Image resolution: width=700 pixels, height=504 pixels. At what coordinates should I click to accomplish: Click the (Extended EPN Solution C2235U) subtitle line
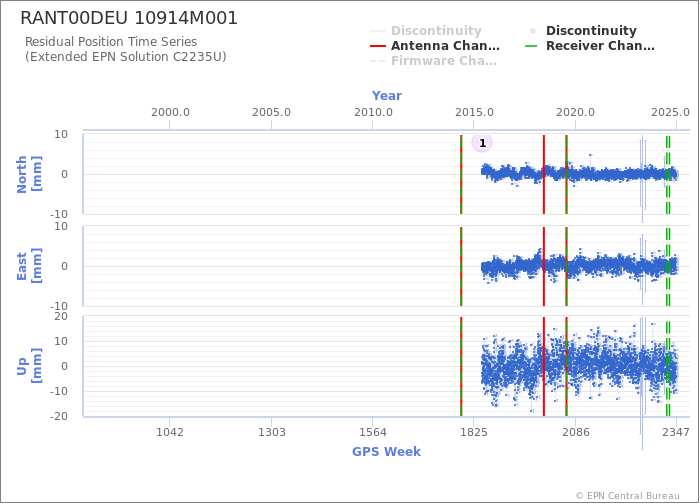click(x=125, y=57)
